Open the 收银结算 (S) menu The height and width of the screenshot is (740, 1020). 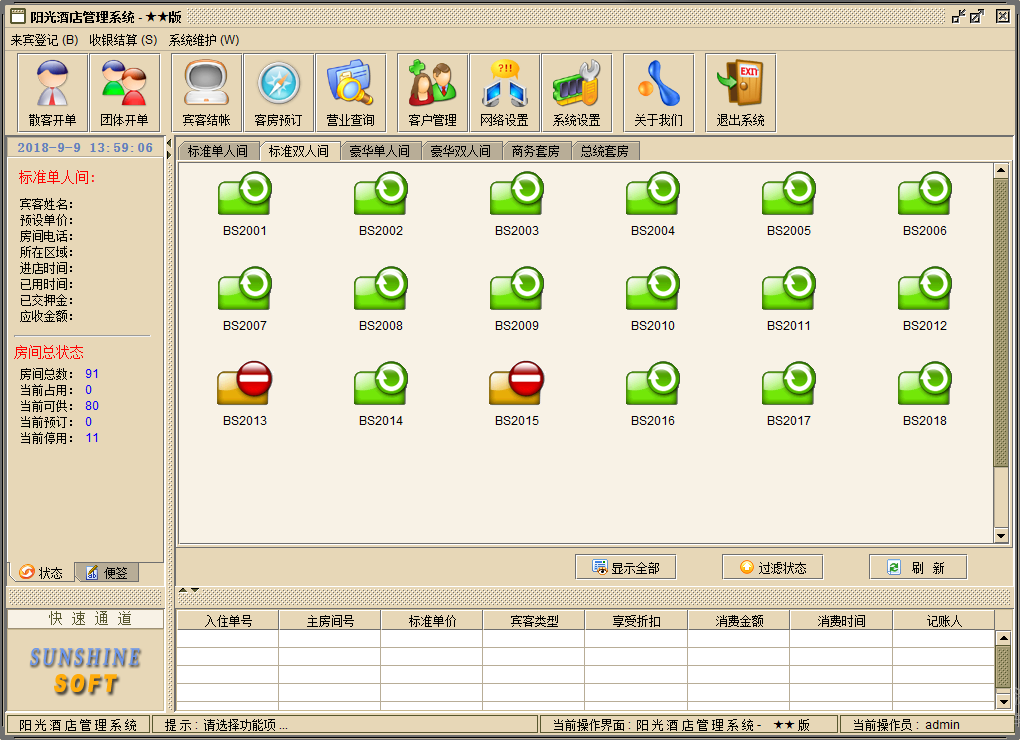[123, 40]
